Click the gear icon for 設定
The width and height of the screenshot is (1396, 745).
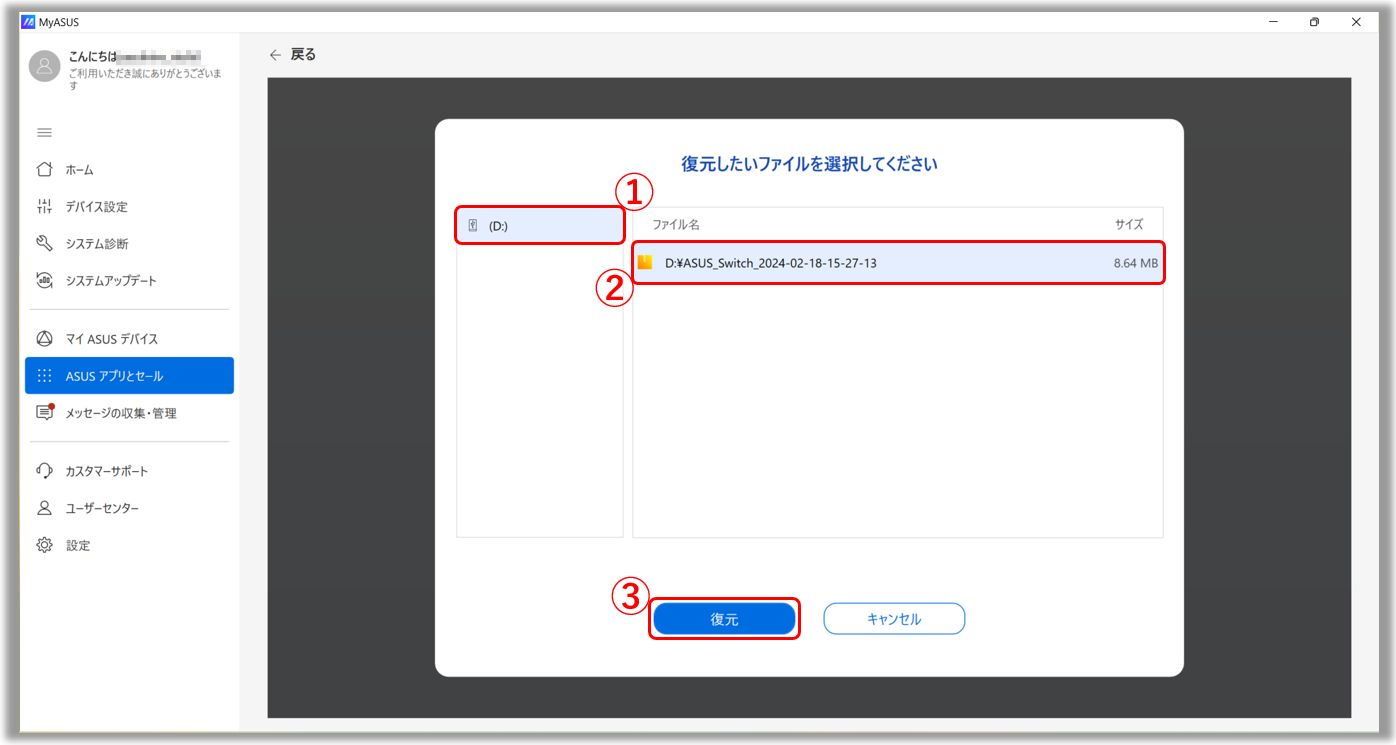[x=44, y=545]
